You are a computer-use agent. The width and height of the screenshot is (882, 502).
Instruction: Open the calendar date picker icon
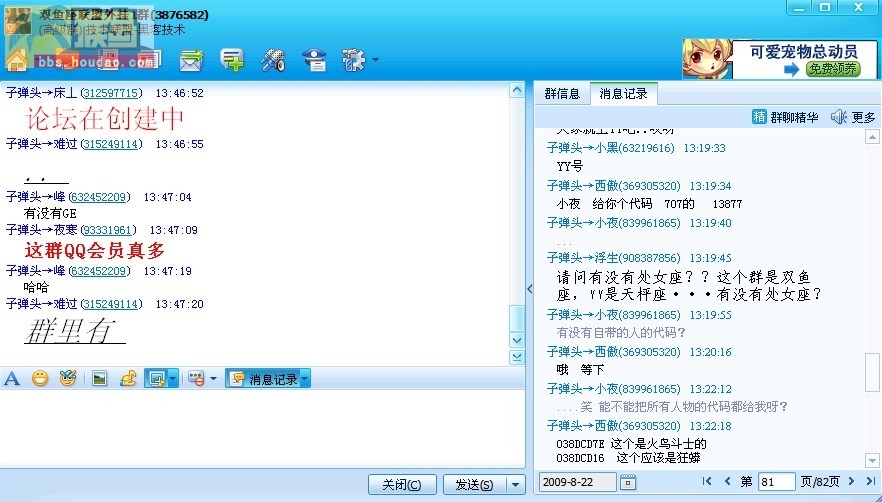pos(628,482)
